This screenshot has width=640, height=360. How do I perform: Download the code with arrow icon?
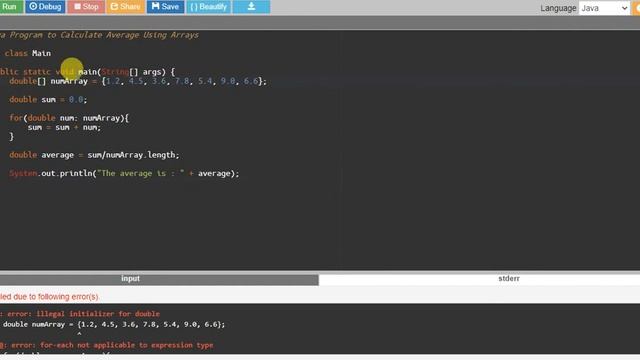click(x=251, y=7)
